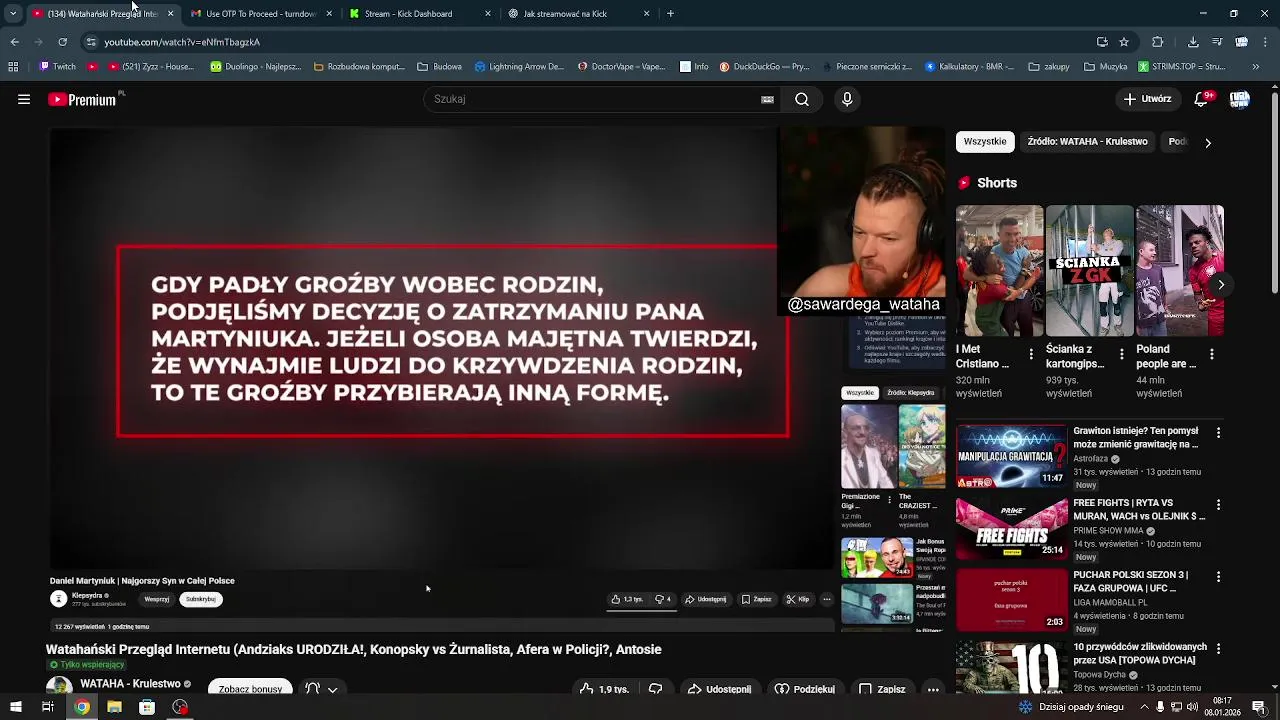The height and width of the screenshot is (720, 1280).
Task: Open Grawiton istnieje video thumbnail
Action: pos(1011,456)
